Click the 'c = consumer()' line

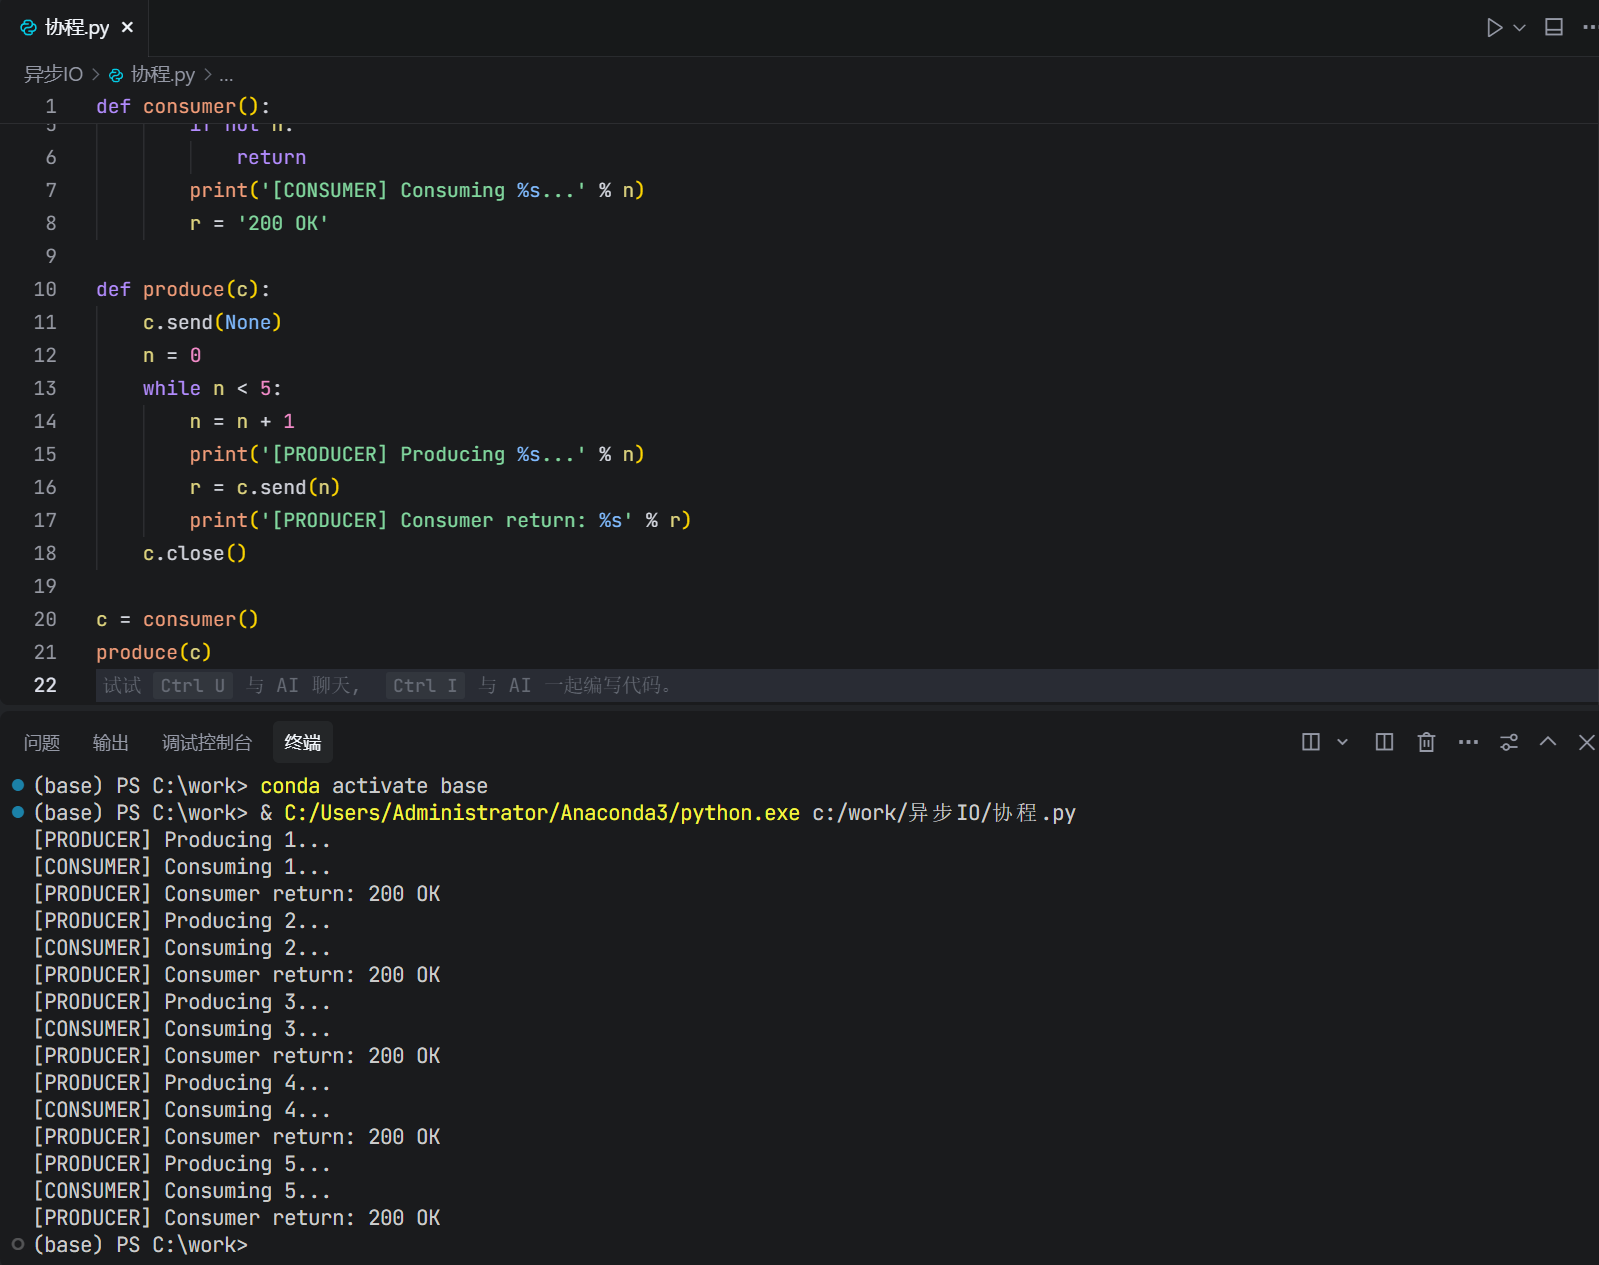[x=177, y=619]
